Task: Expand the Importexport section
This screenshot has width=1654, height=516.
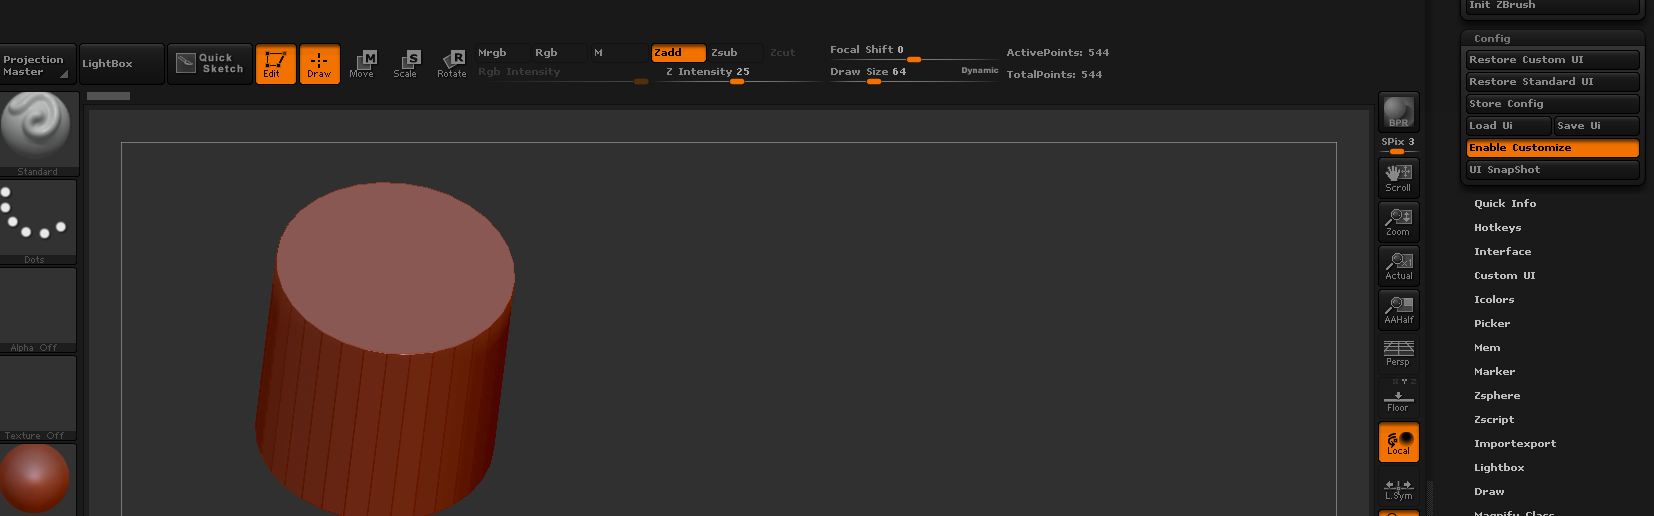Action: pos(1515,444)
